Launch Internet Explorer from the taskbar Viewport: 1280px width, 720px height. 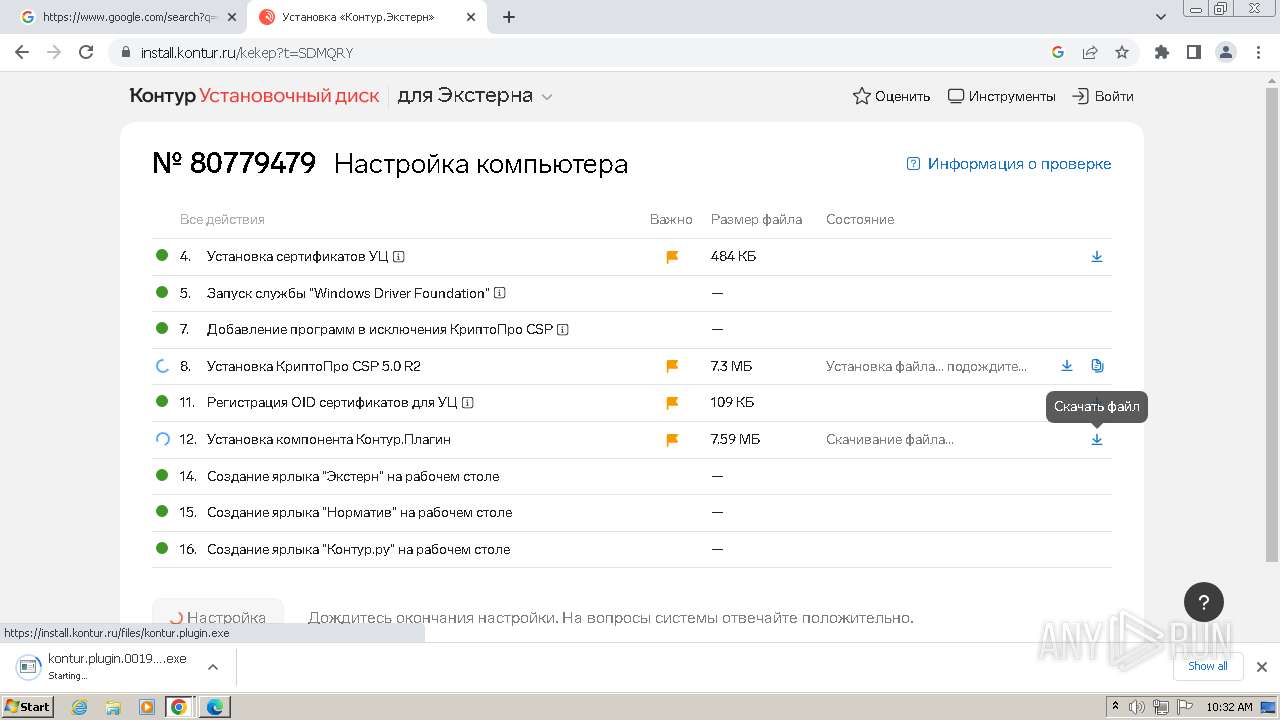[79, 707]
